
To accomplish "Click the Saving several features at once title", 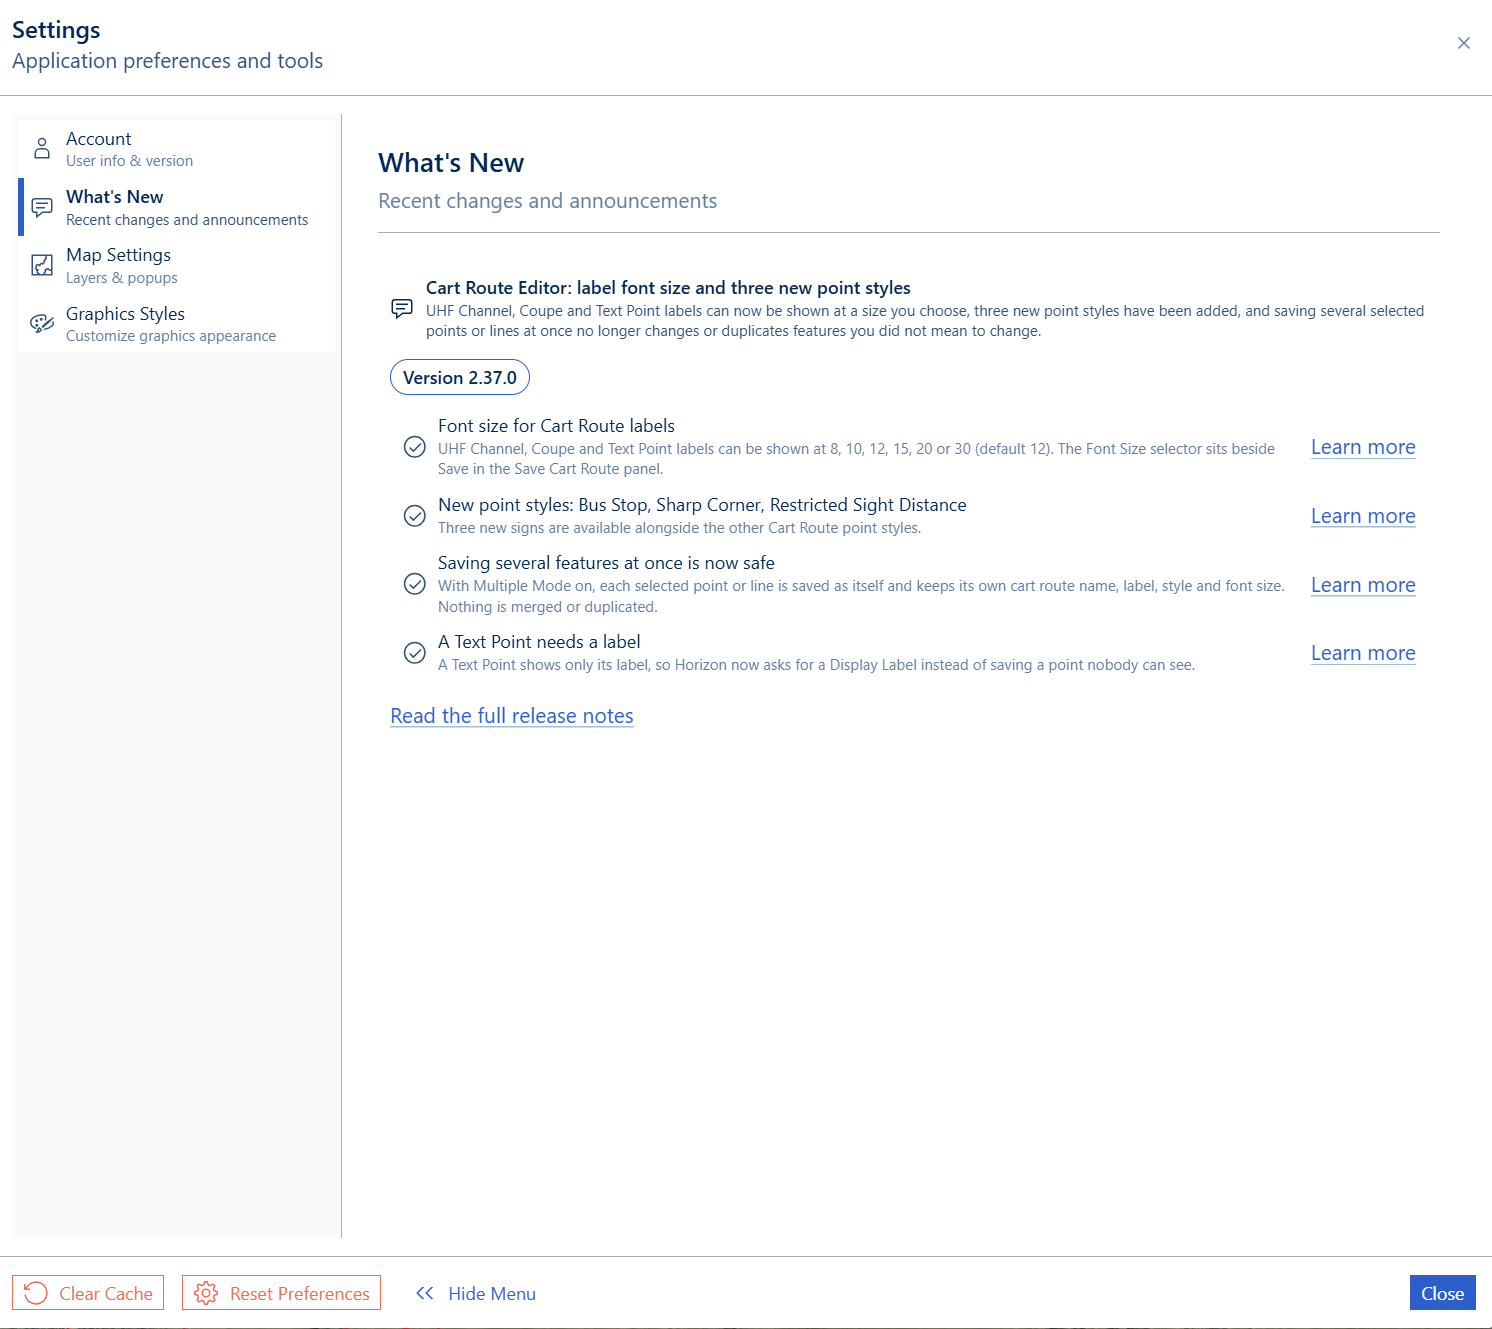I will pyautogui.click(x=606, y=563).
